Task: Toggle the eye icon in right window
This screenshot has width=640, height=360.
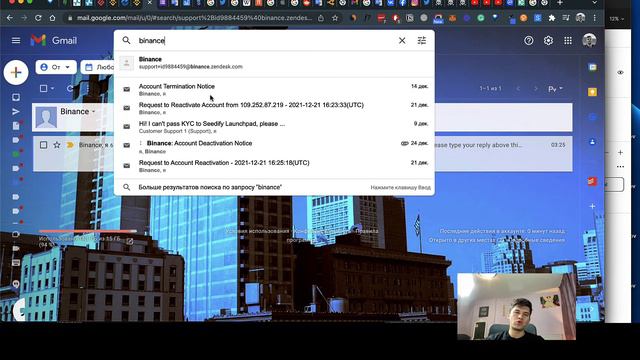Action: 620,72
